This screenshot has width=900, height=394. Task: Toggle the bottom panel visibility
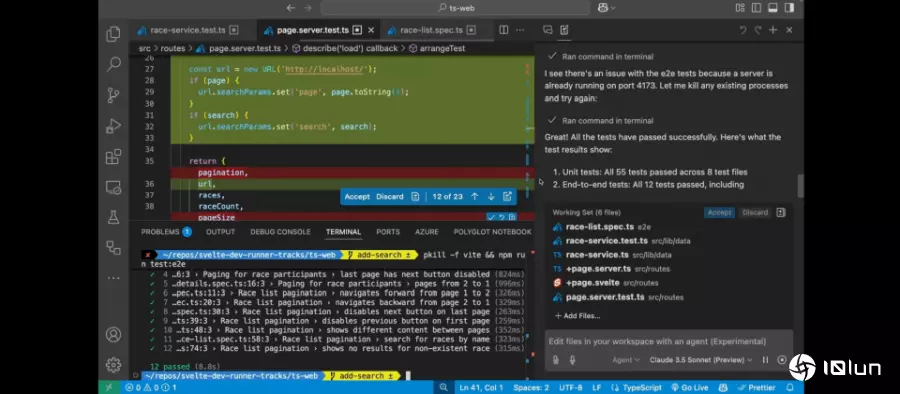(x=773, y=8)
